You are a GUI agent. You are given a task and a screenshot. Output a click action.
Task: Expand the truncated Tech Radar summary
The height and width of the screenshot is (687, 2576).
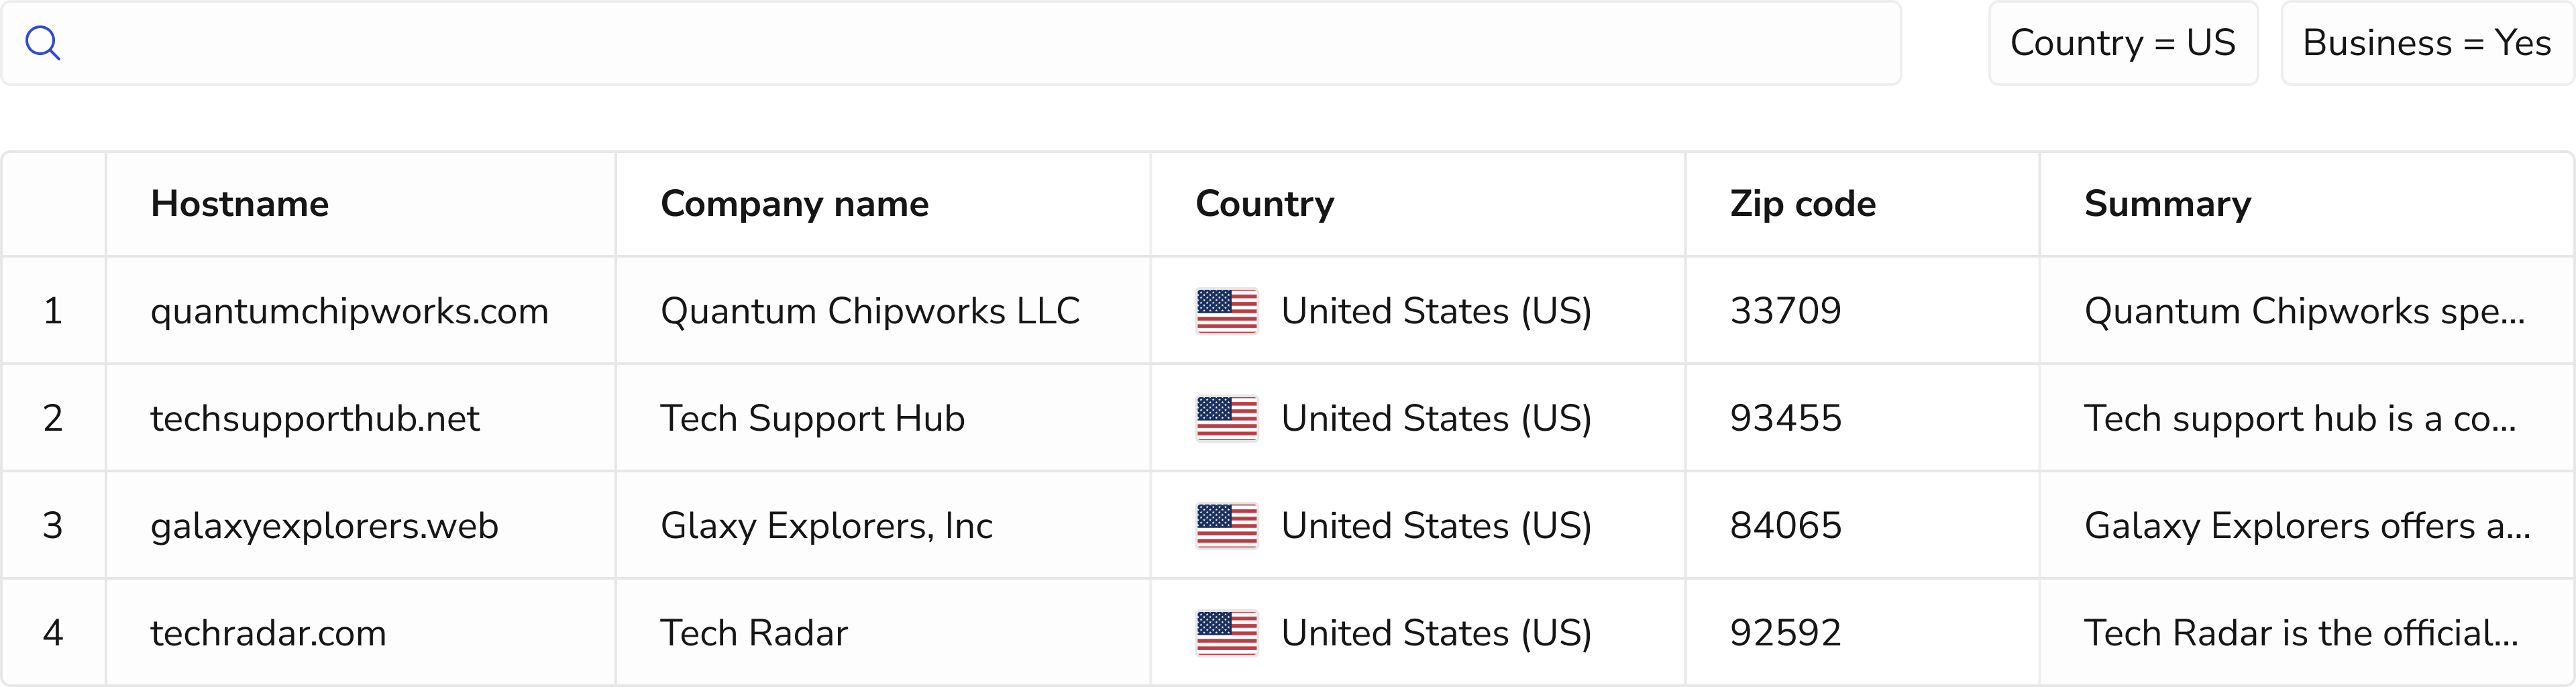click(x=2300, y=633)
